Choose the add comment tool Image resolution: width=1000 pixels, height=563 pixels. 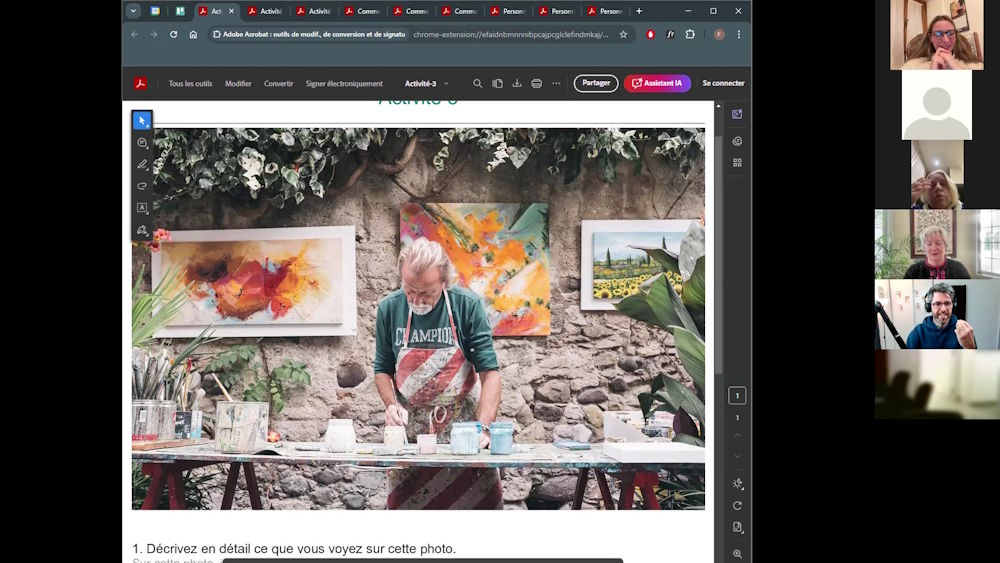[x=142, y=143]
